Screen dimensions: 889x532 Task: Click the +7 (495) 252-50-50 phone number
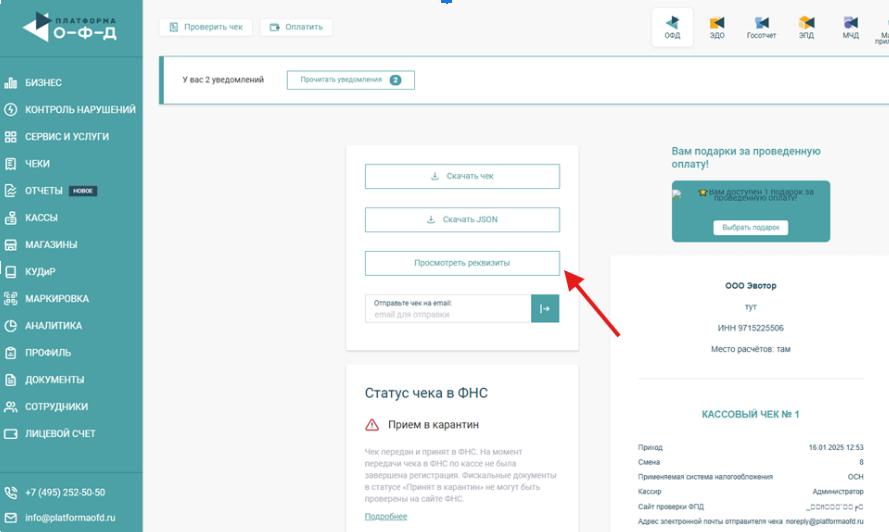[x=65, y=492]
